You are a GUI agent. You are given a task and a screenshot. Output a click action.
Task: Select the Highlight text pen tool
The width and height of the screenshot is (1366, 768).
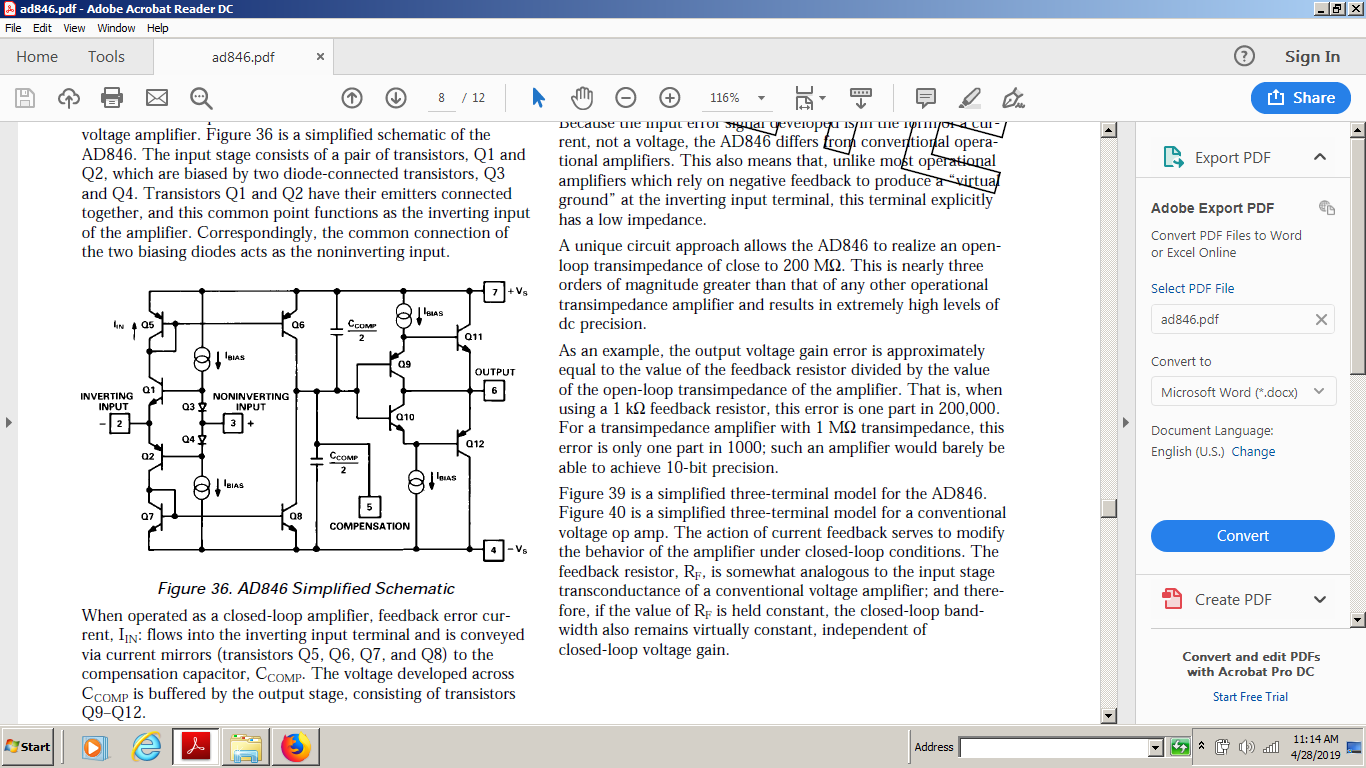969,98
